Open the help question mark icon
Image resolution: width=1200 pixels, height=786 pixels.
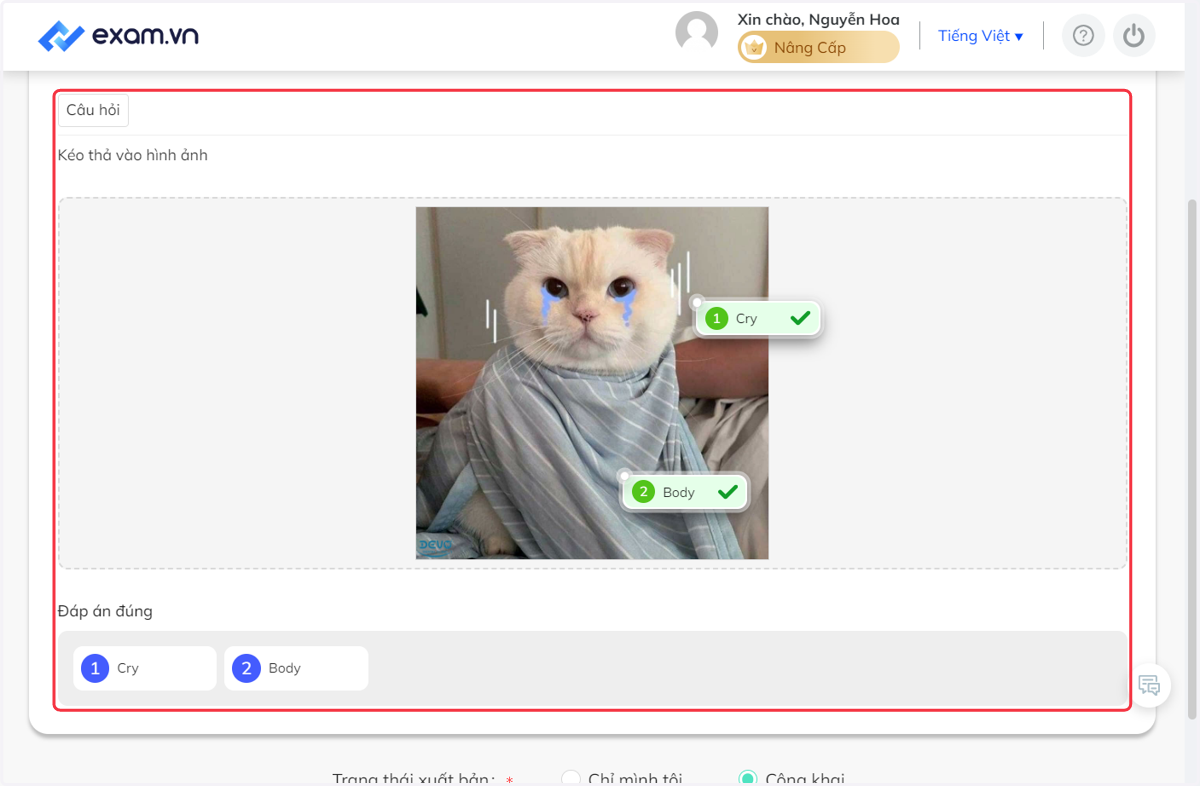tap(1083, 36)
